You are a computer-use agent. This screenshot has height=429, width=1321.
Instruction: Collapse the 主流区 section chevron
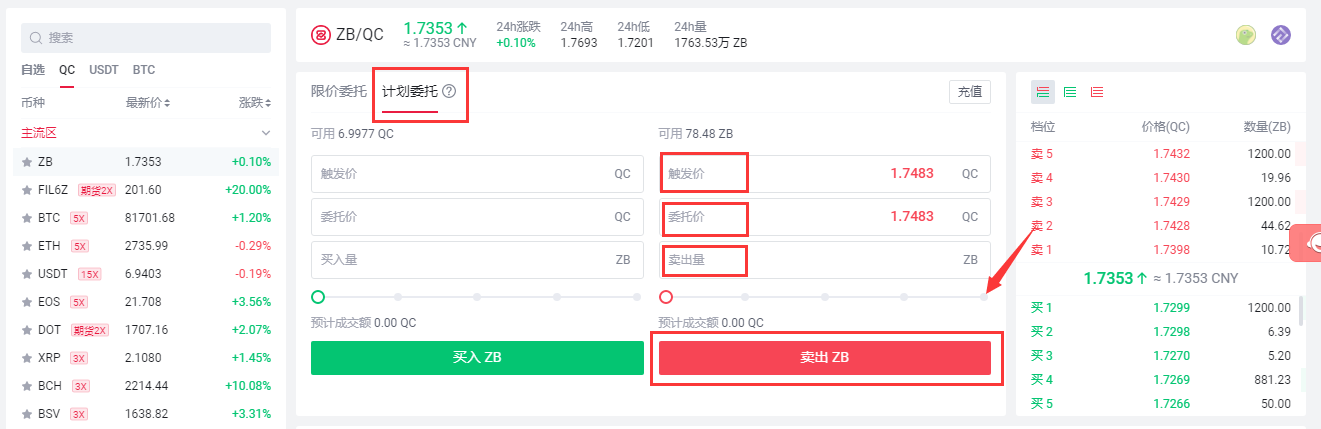point(266,132)
